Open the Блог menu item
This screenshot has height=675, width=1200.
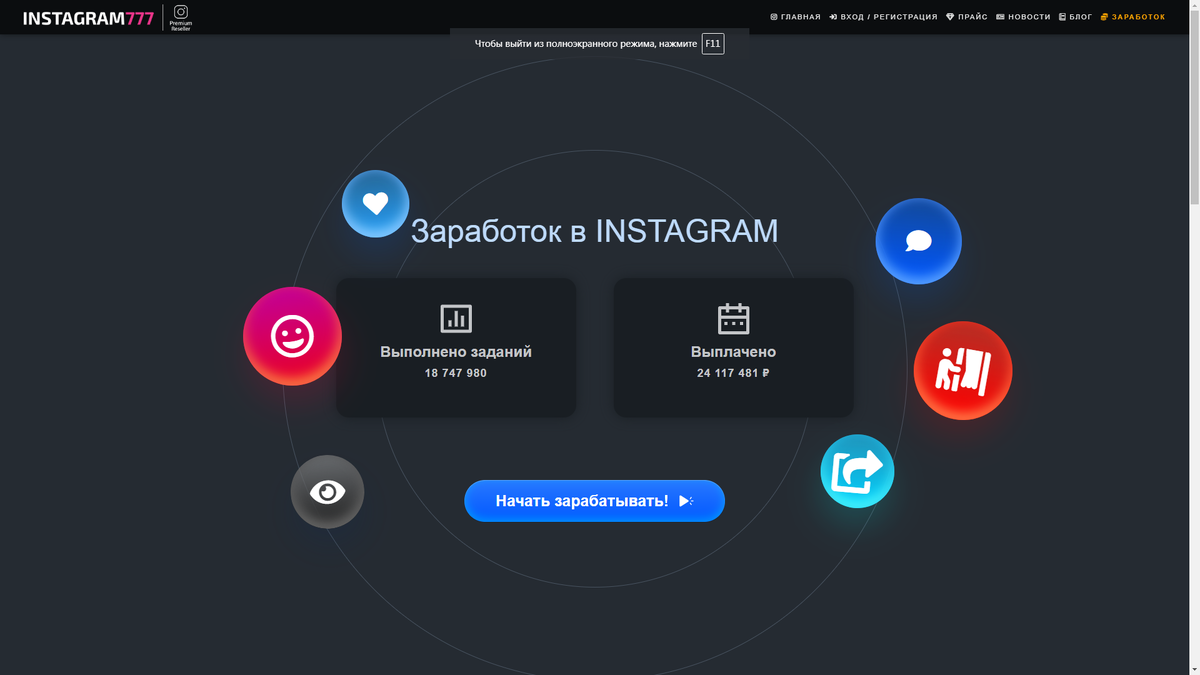pos(1076,17)
